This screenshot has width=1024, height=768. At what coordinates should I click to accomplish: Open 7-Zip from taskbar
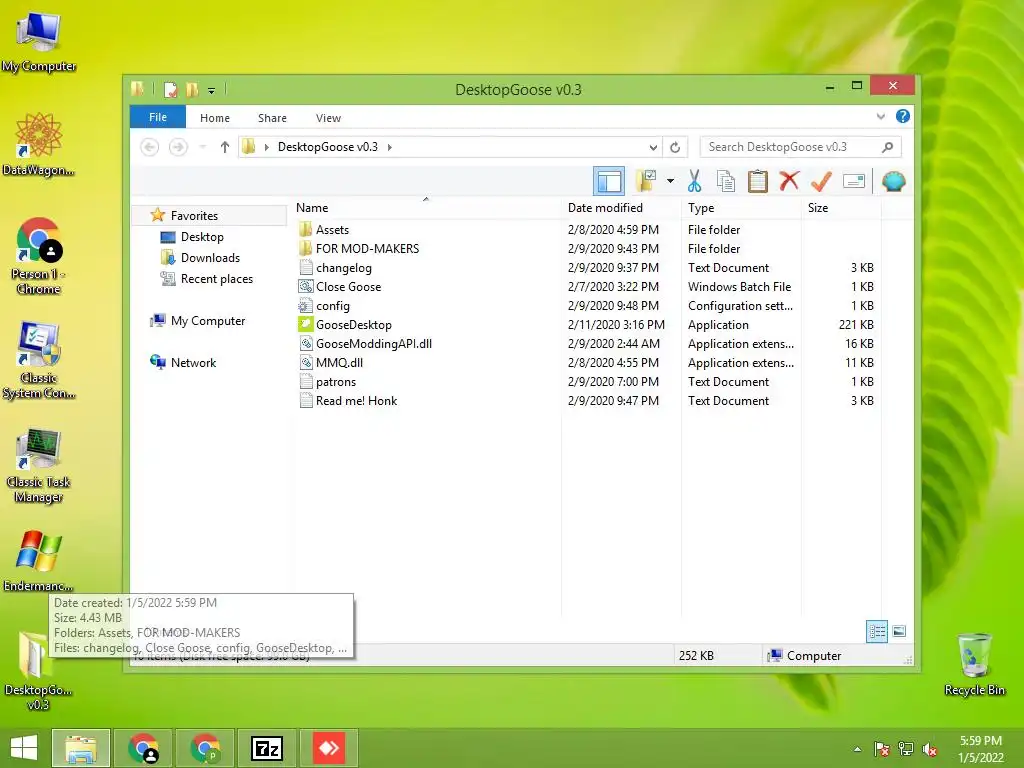pyautogui.click(x=266, y=748)
